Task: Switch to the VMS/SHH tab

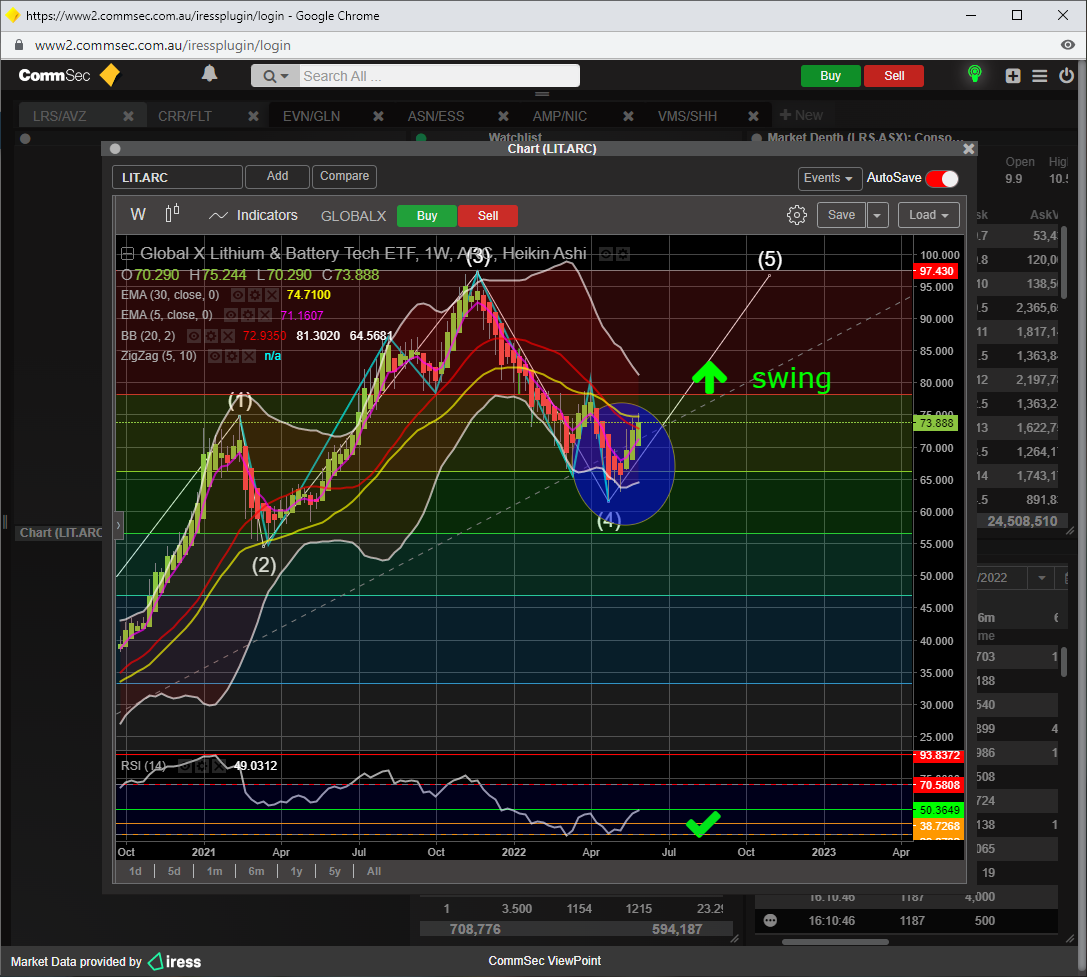Action: coord(687,116)
